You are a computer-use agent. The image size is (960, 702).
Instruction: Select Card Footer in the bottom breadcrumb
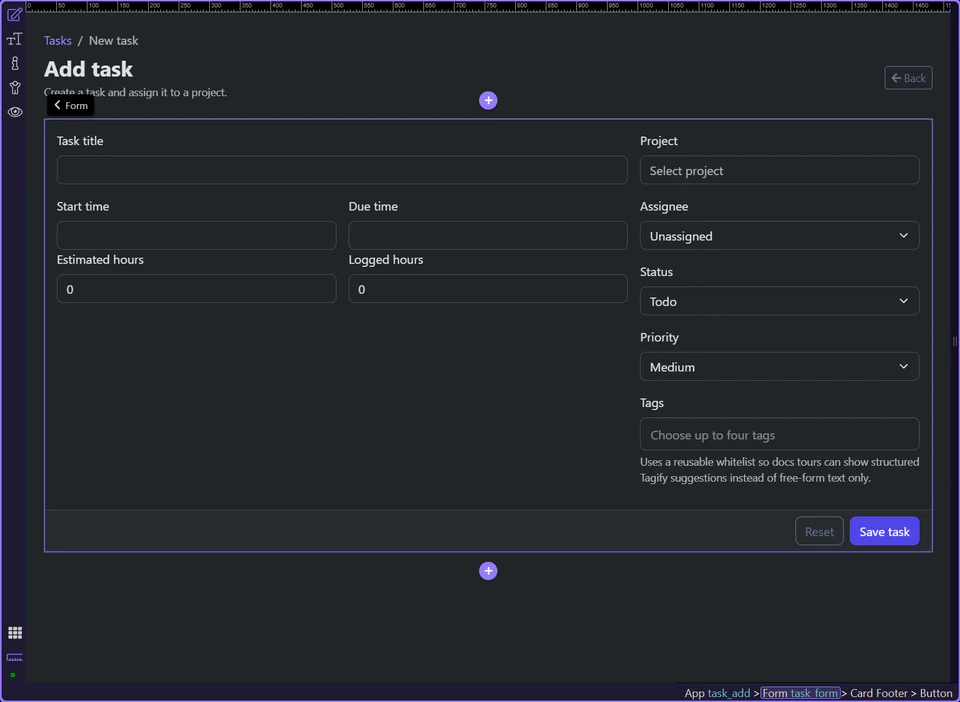click(x=878, y=692)
